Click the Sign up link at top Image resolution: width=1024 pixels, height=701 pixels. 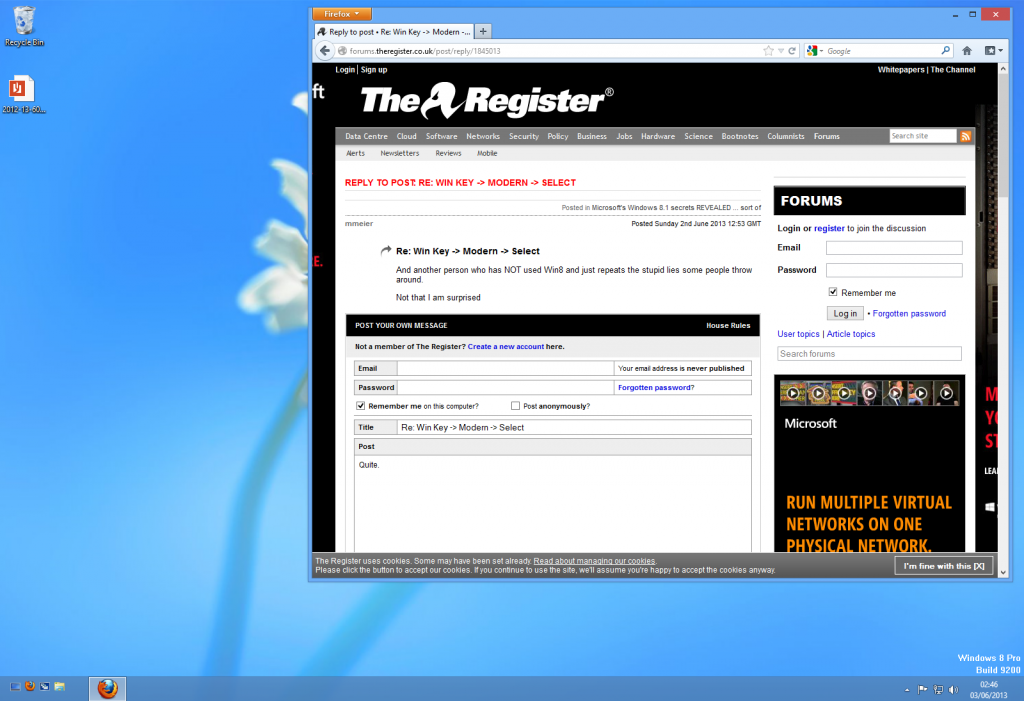[x=374, y=69]
